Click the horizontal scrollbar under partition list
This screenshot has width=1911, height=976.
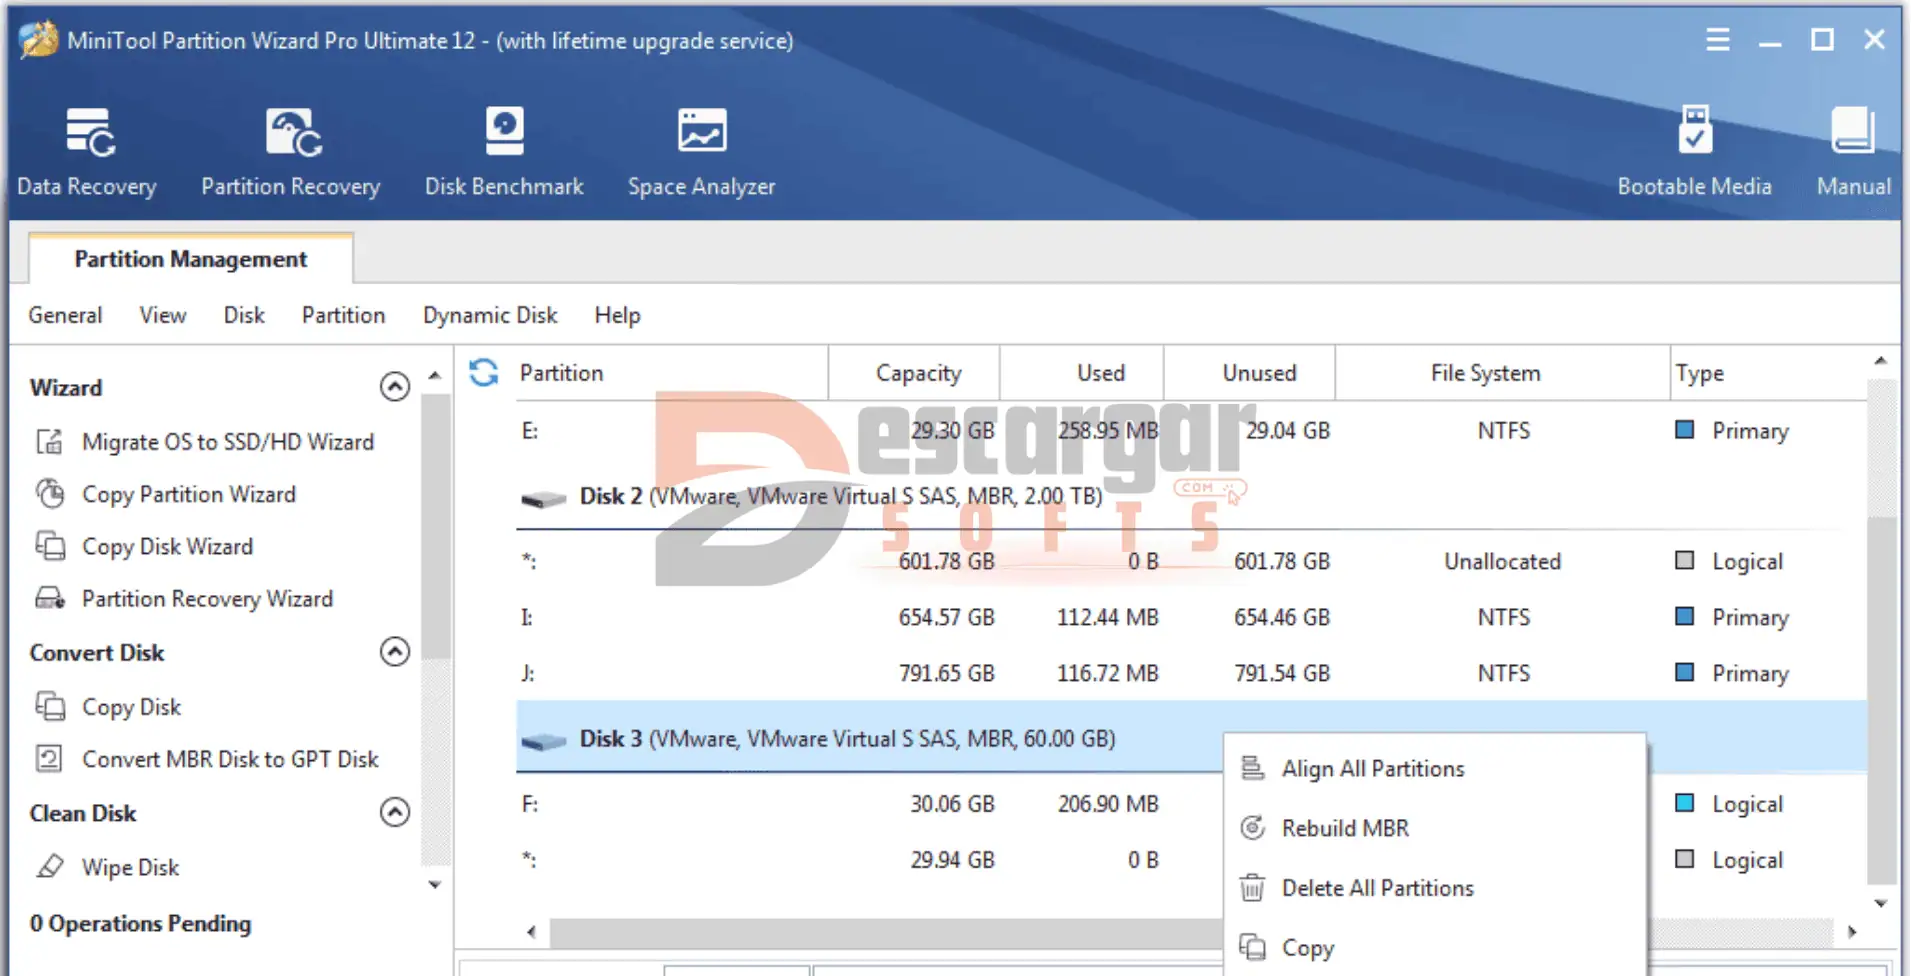pos(880,932)
